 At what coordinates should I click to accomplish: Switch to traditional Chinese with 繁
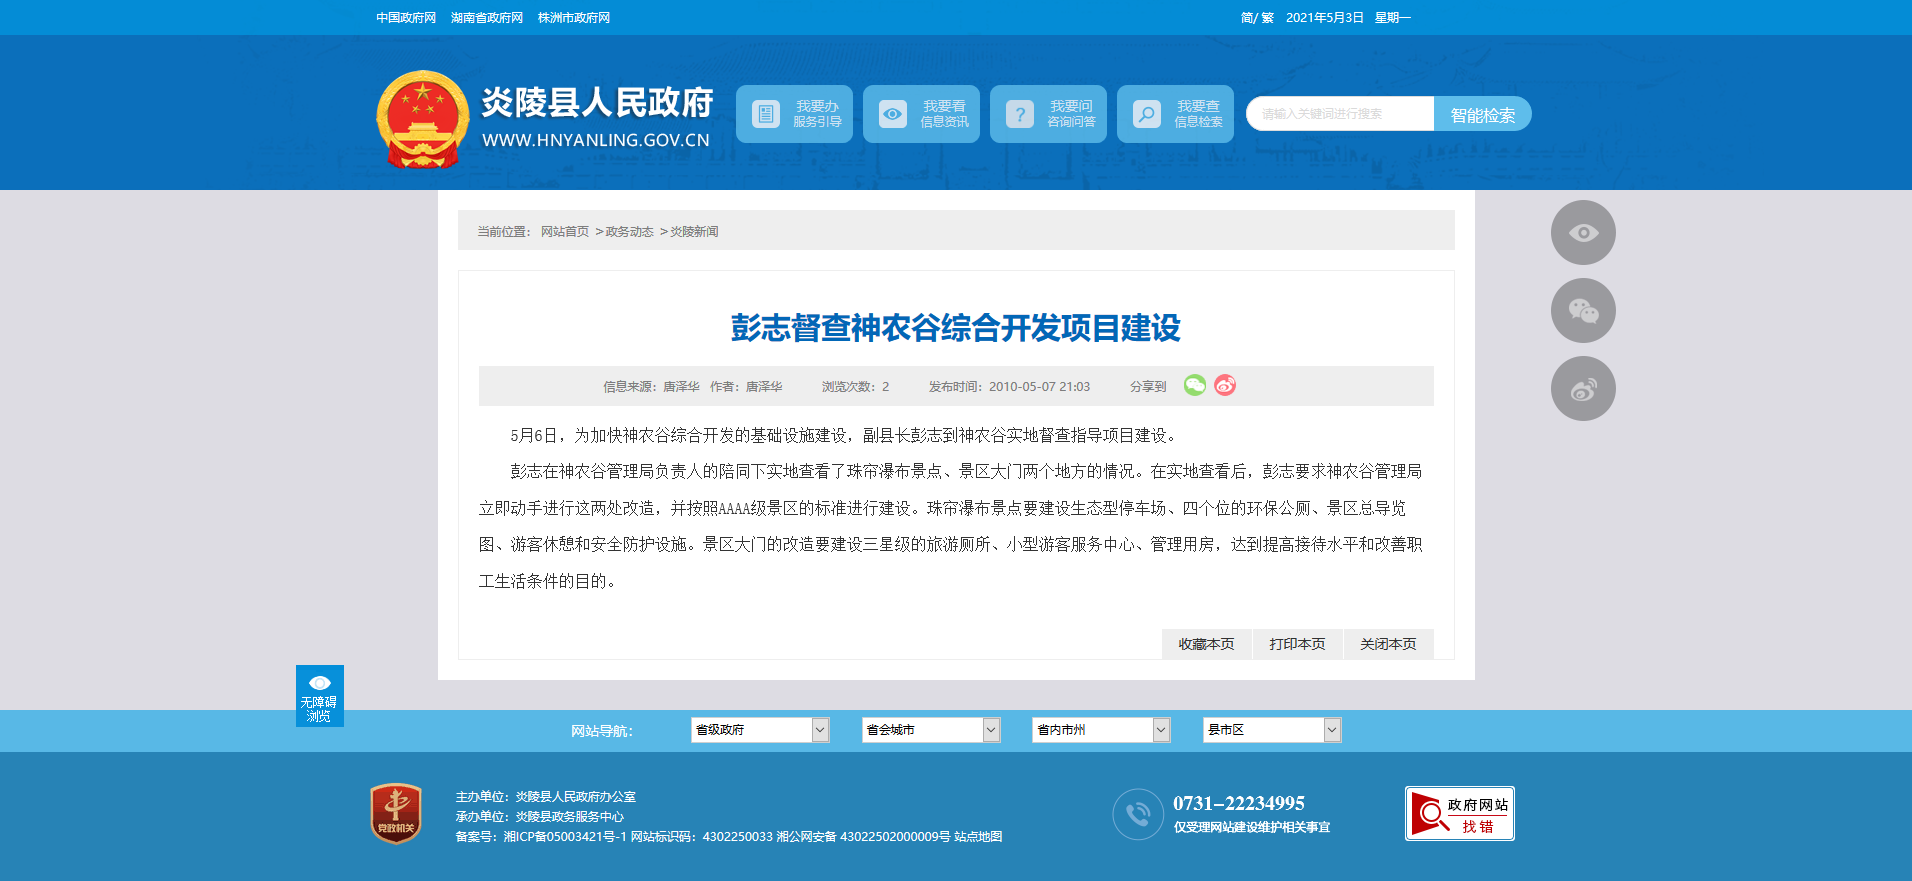point(1268,18)
